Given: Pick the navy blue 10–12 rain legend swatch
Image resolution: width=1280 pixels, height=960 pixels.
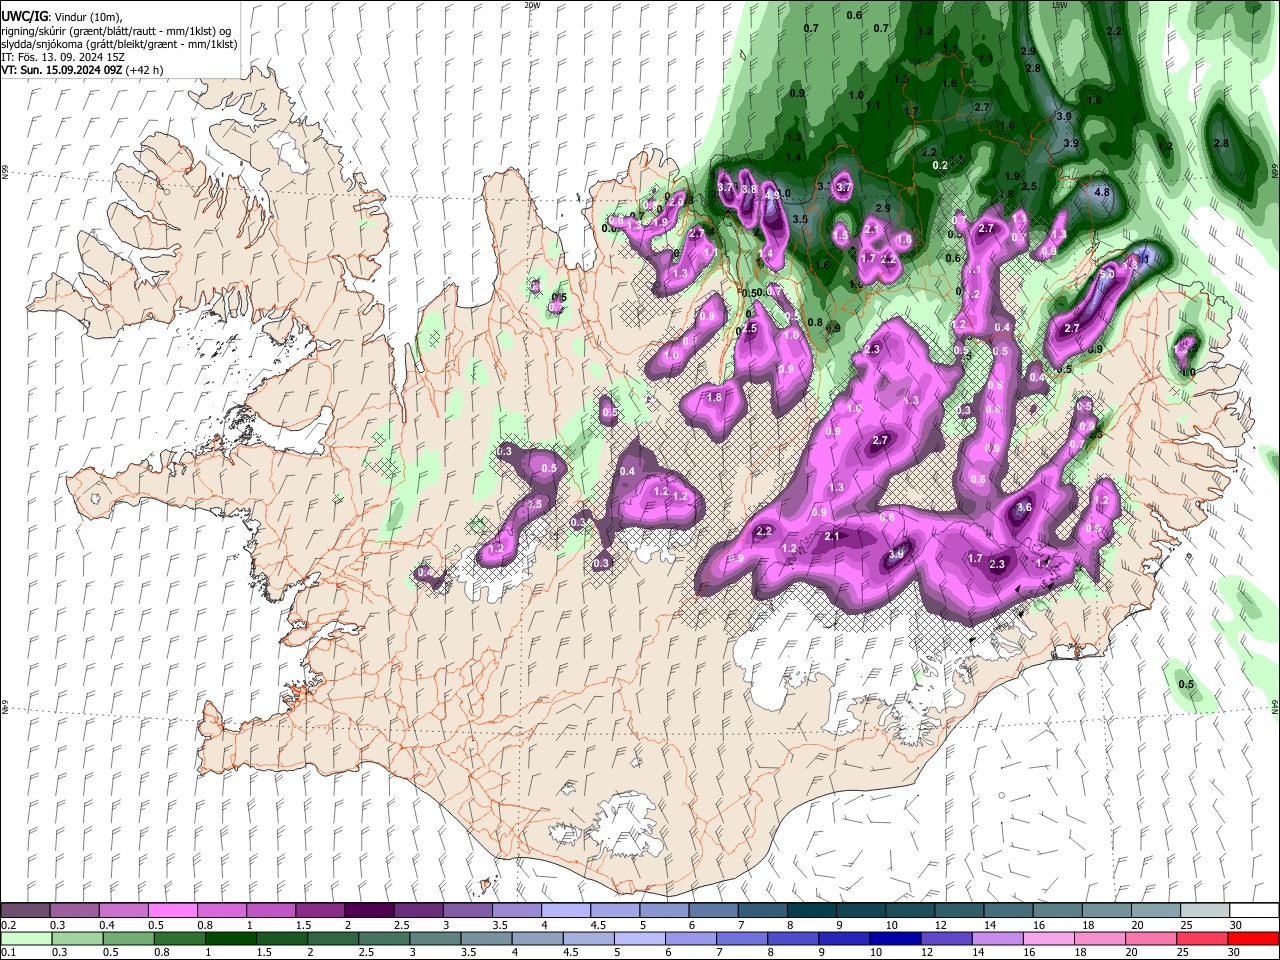Looking at the screenshot, I should (894, 939).
